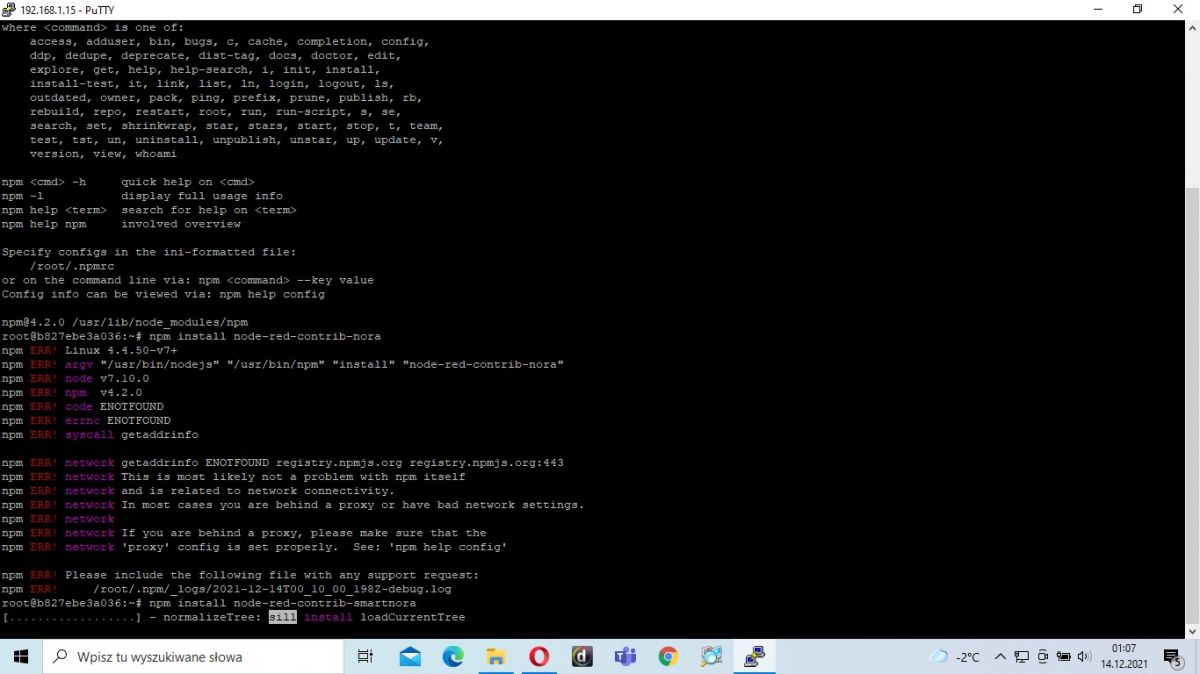
Task: Click the text 'registry.npmjs.org:443'
Action: click(487, 462)
